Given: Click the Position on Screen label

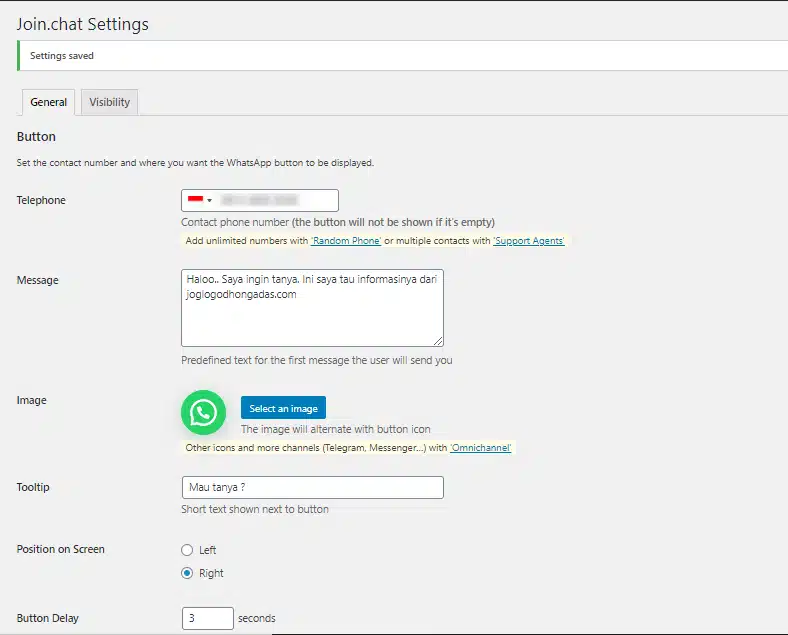Looking at the screenshot, I should point(61,549).
